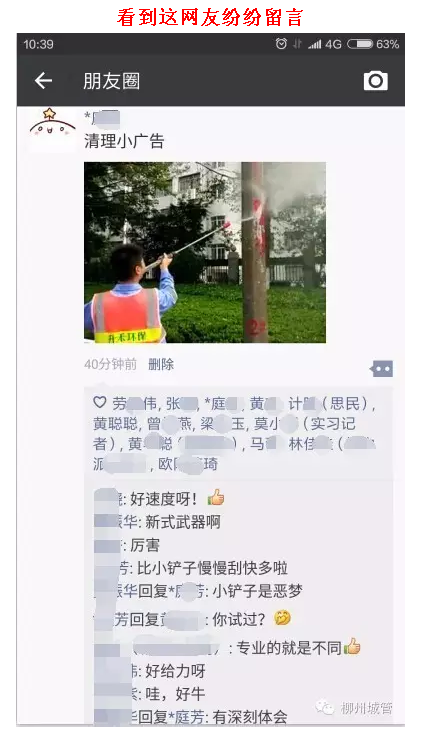The image size is (425, 730).
Task: Tap the comment 好速度呀!
Action: click(x=163, y=499)
